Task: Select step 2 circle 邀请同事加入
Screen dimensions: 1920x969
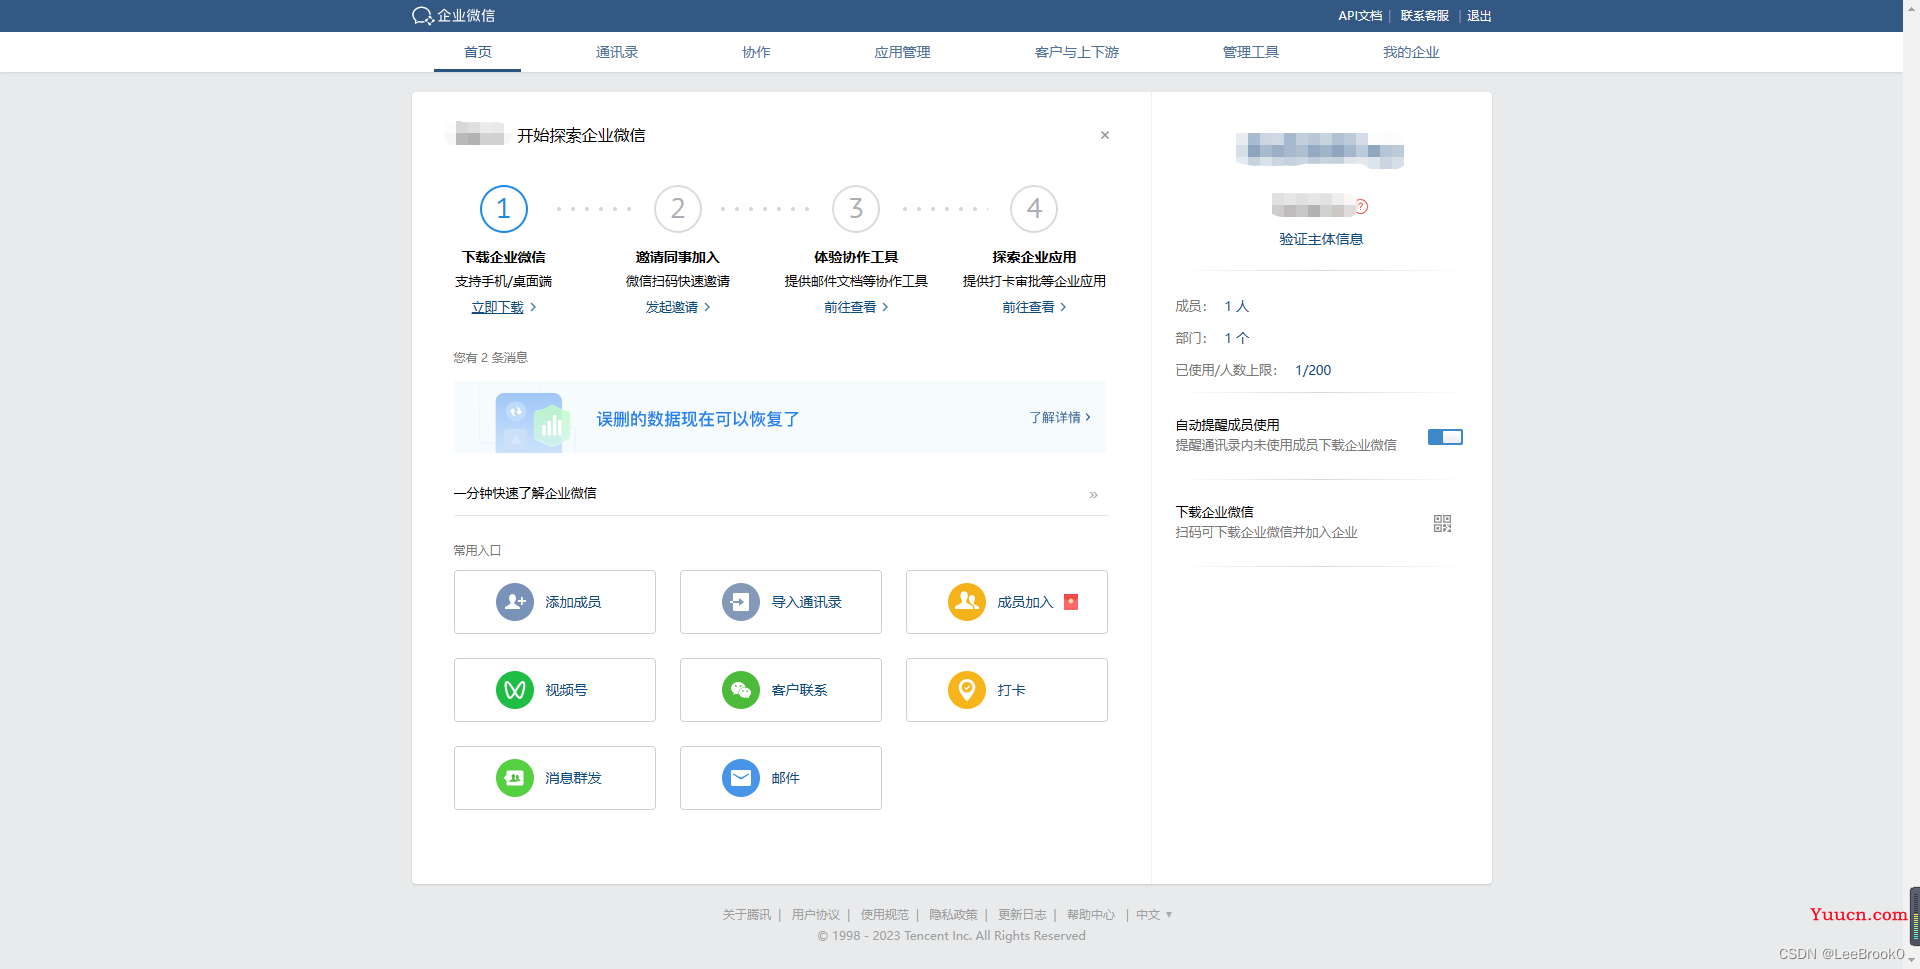Action: [x=678, y=209]
